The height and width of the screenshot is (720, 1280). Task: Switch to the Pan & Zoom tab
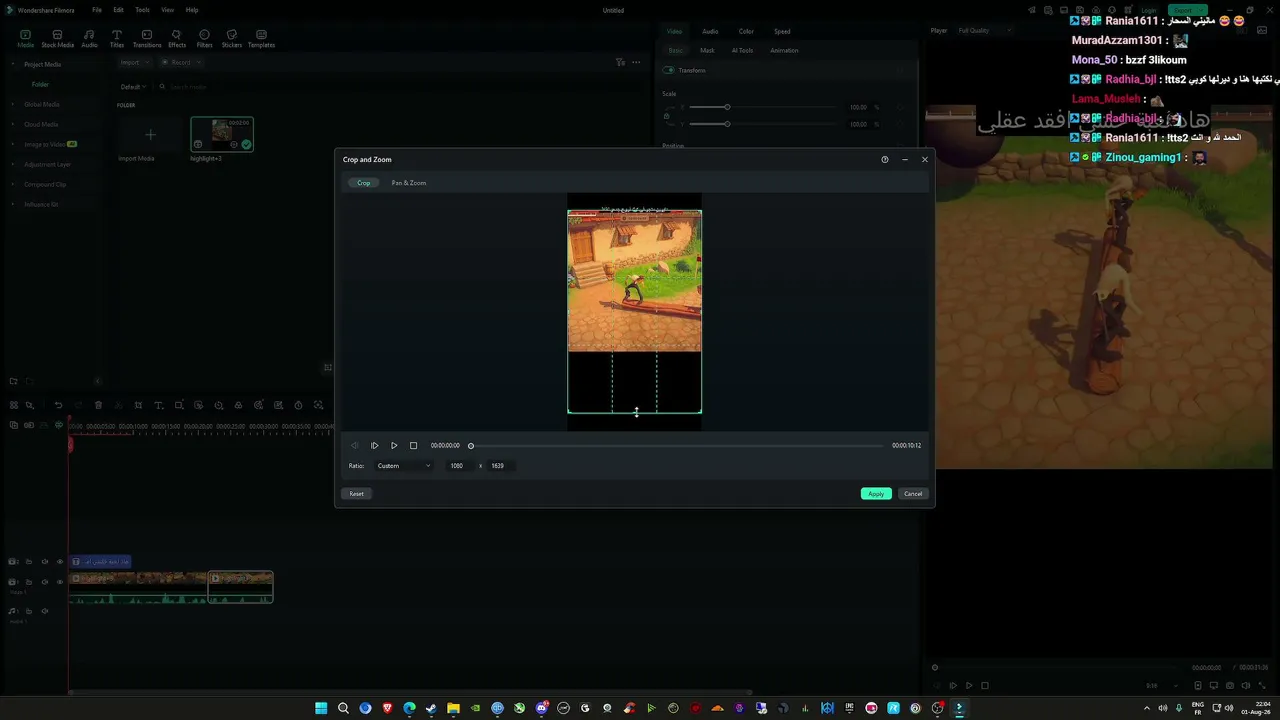pyautogui.click(x=409, y=183)
